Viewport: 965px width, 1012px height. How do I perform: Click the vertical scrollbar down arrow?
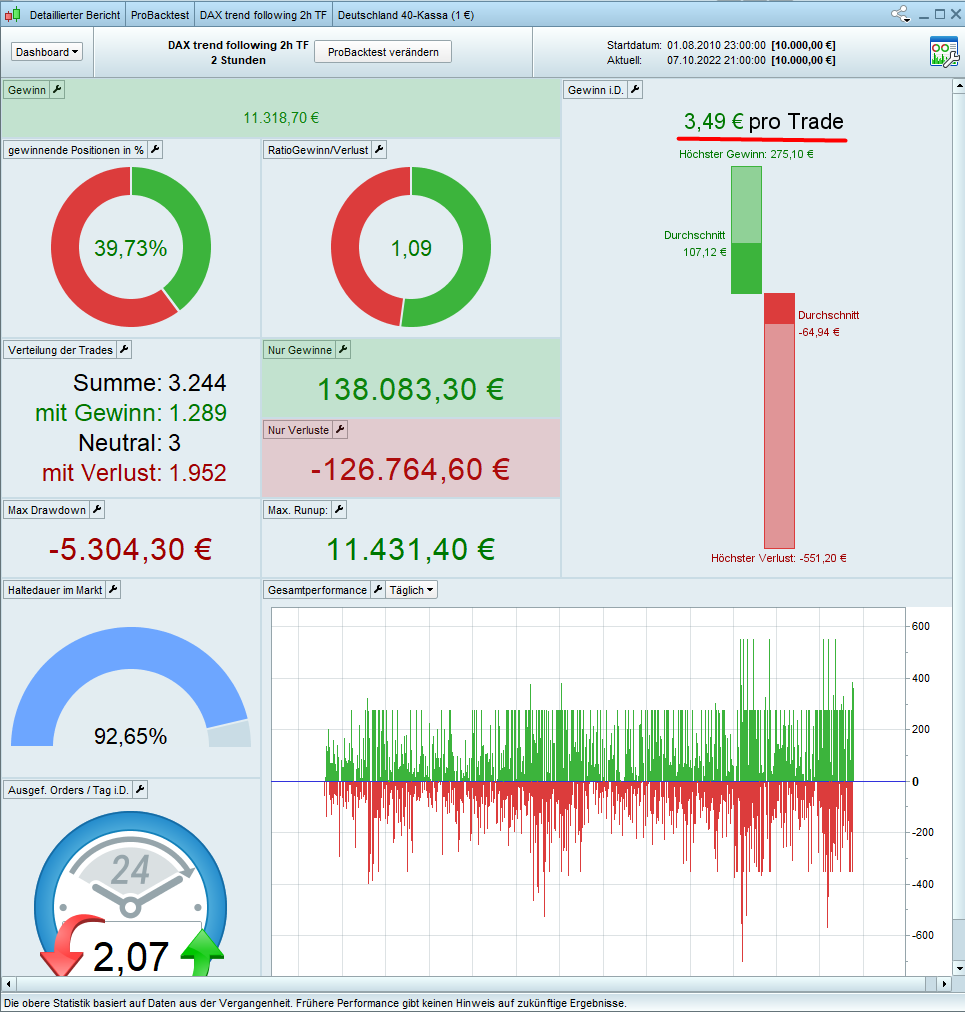click(x=959, y=968)
